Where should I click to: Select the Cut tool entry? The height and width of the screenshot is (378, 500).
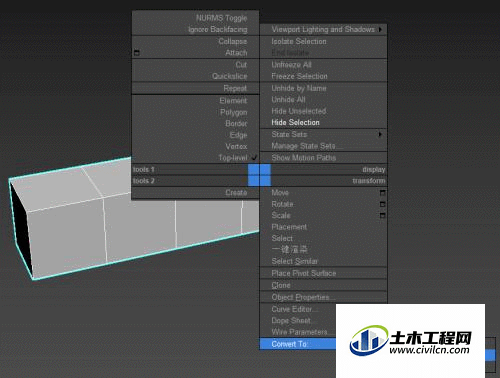point(241,65)
